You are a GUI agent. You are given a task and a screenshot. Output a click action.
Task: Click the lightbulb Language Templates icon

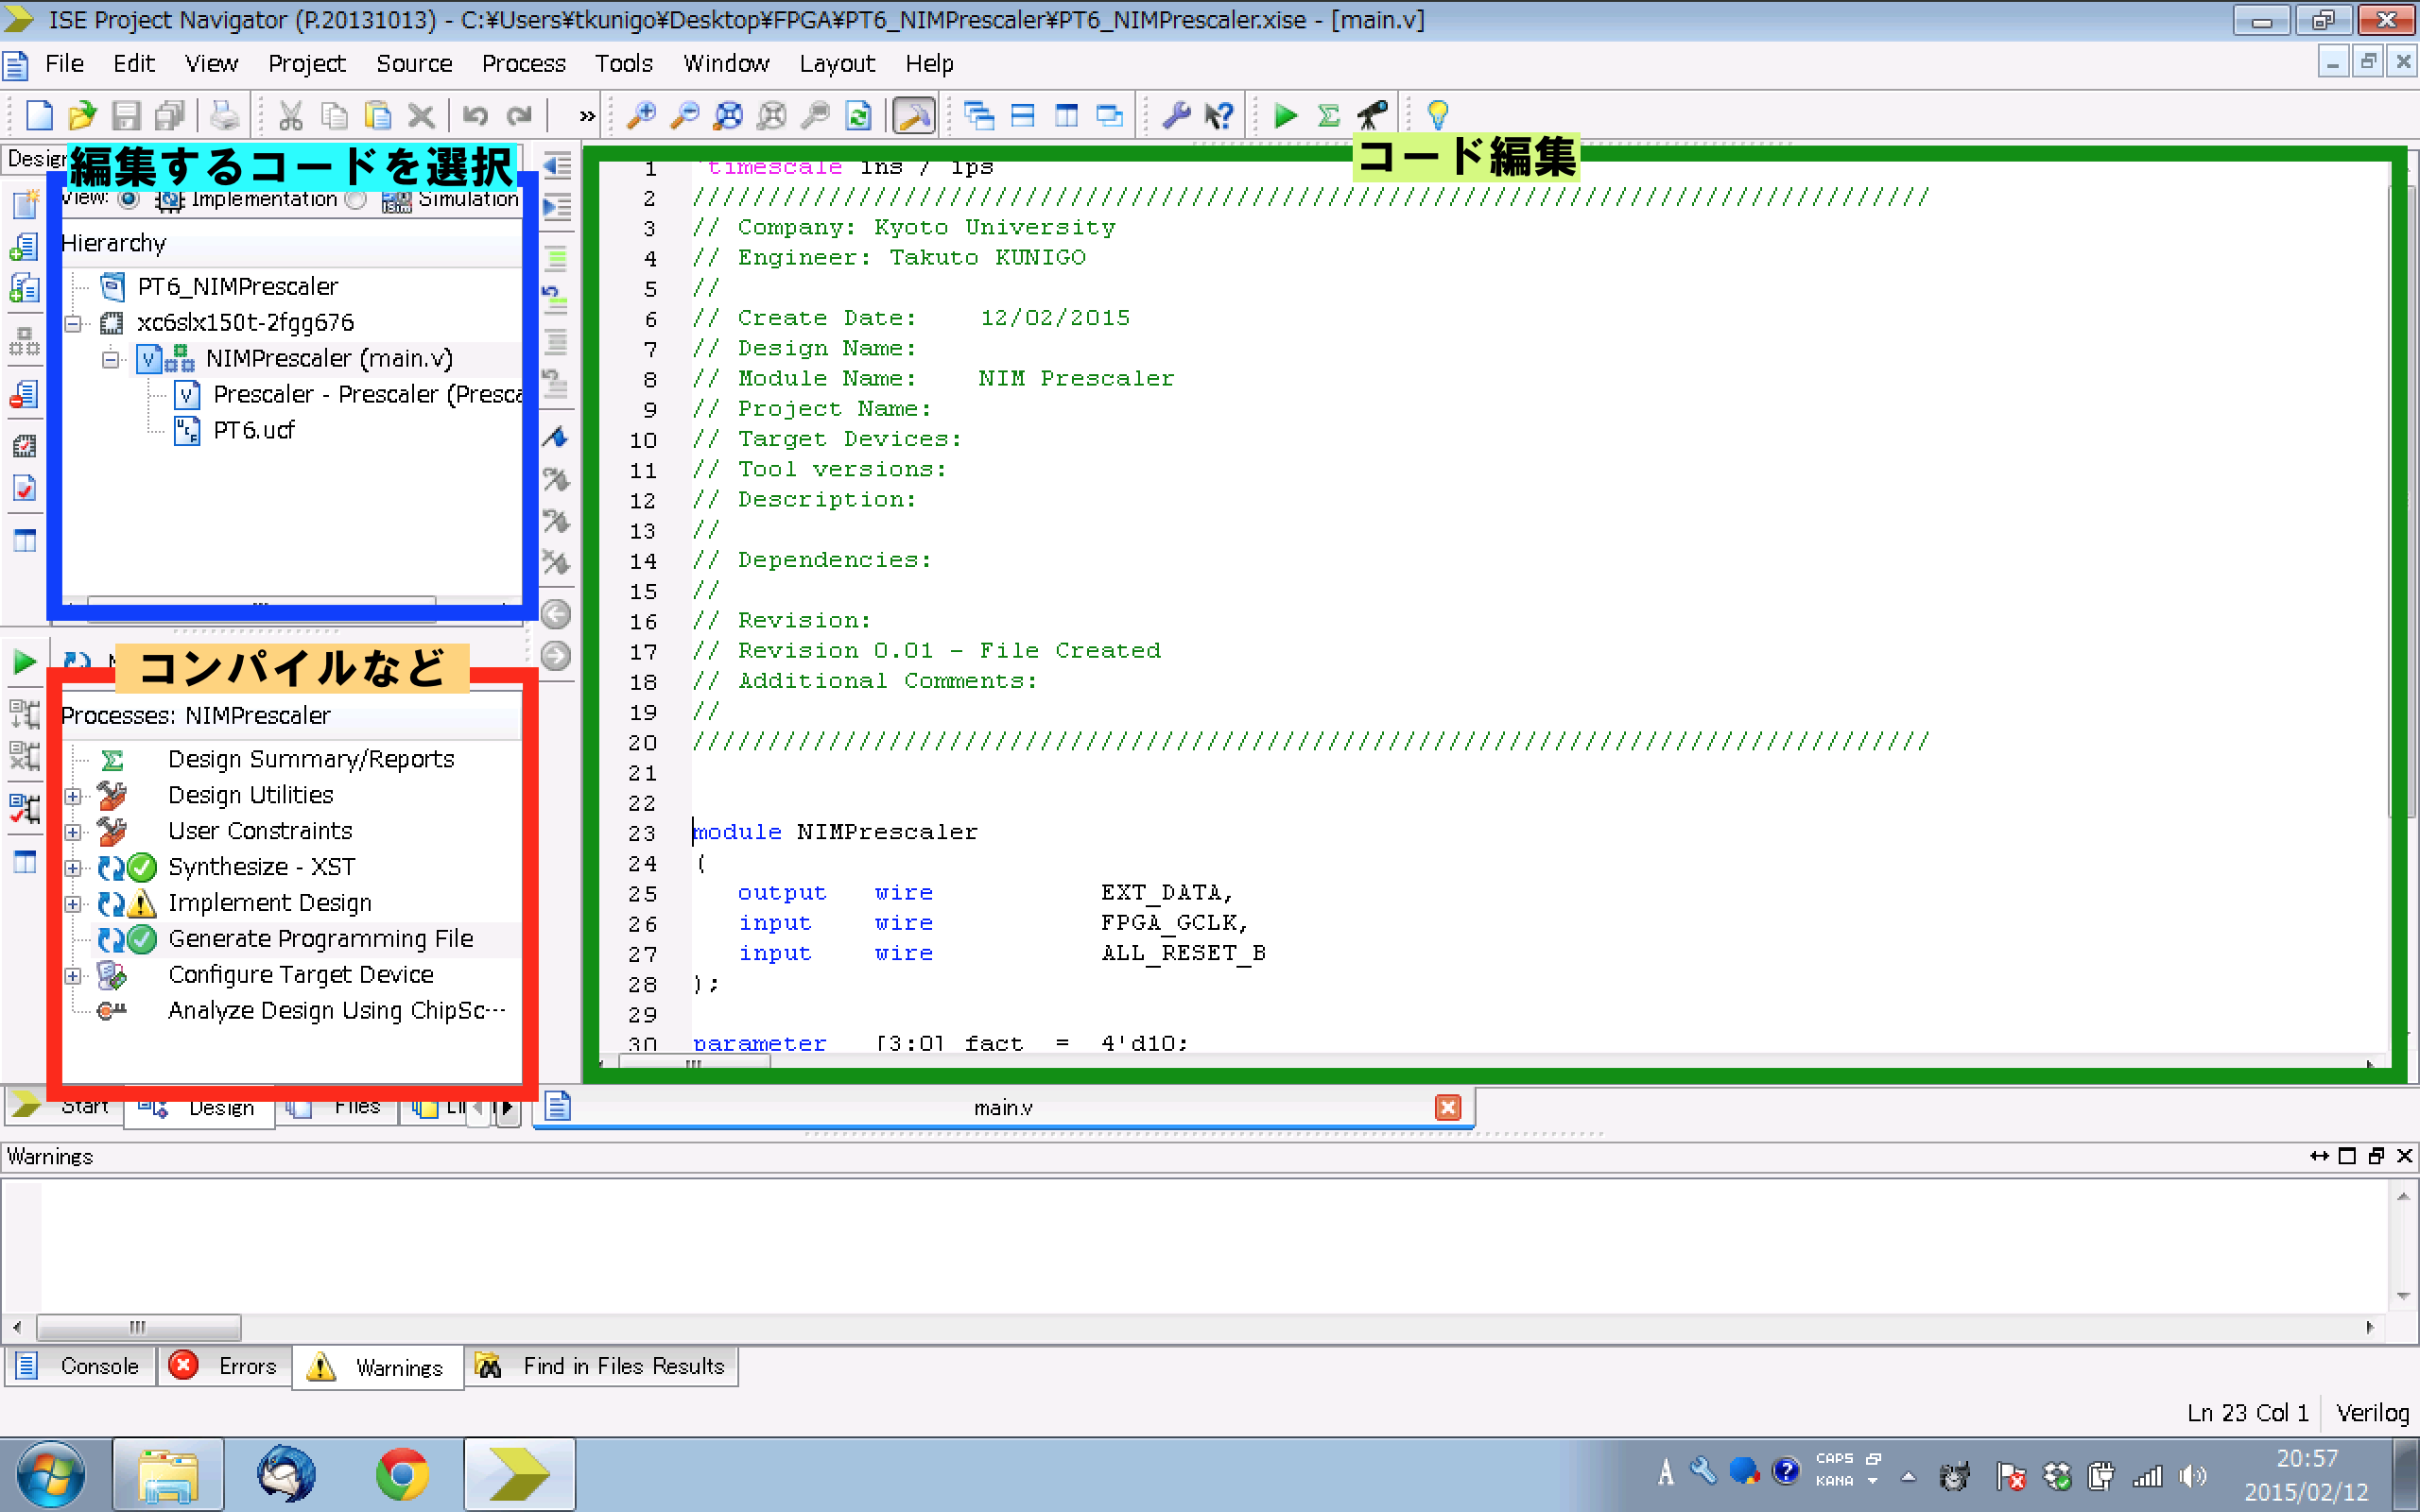(1437, 116)
